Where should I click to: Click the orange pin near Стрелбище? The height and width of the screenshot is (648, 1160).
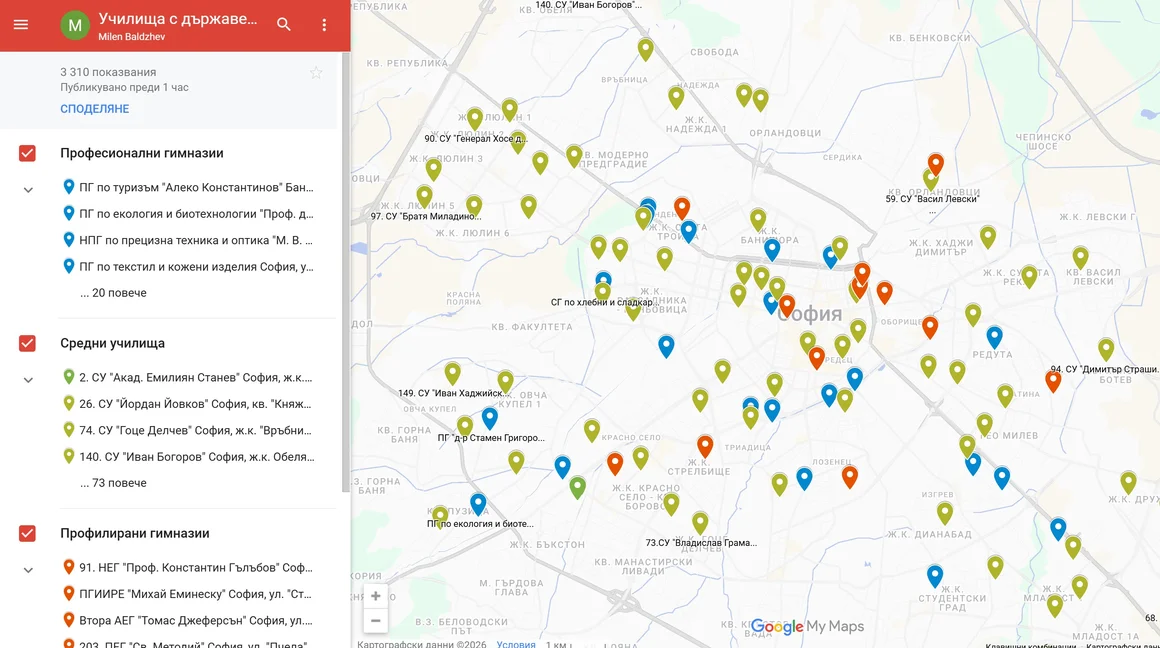(705, 445)
